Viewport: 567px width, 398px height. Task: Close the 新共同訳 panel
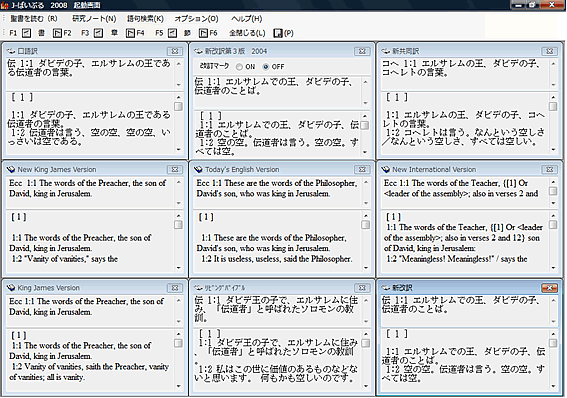[550, 51]
